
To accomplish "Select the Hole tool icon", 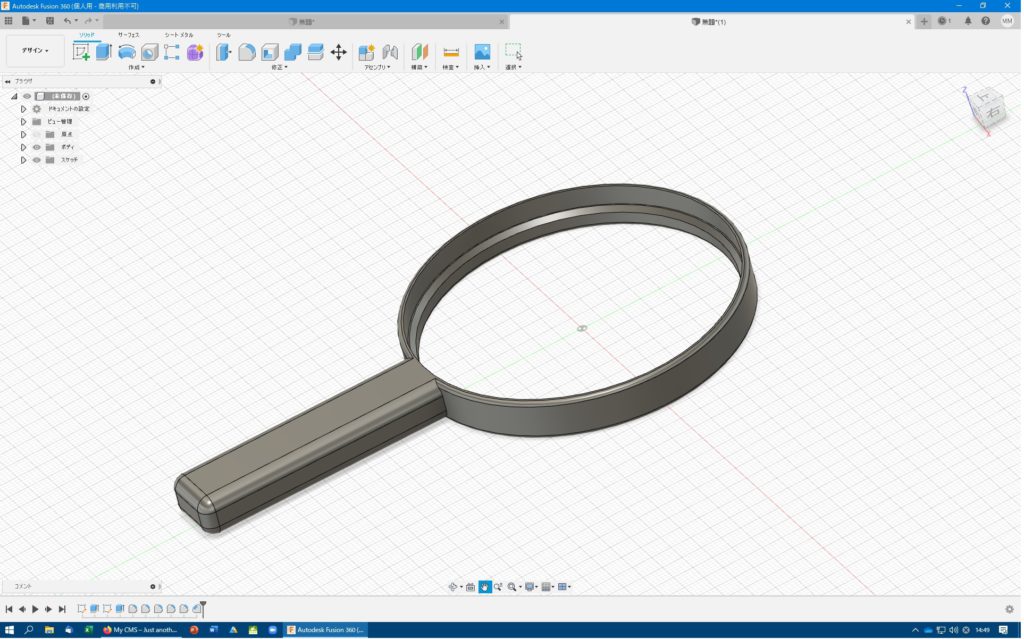I will tap(150, 52).
